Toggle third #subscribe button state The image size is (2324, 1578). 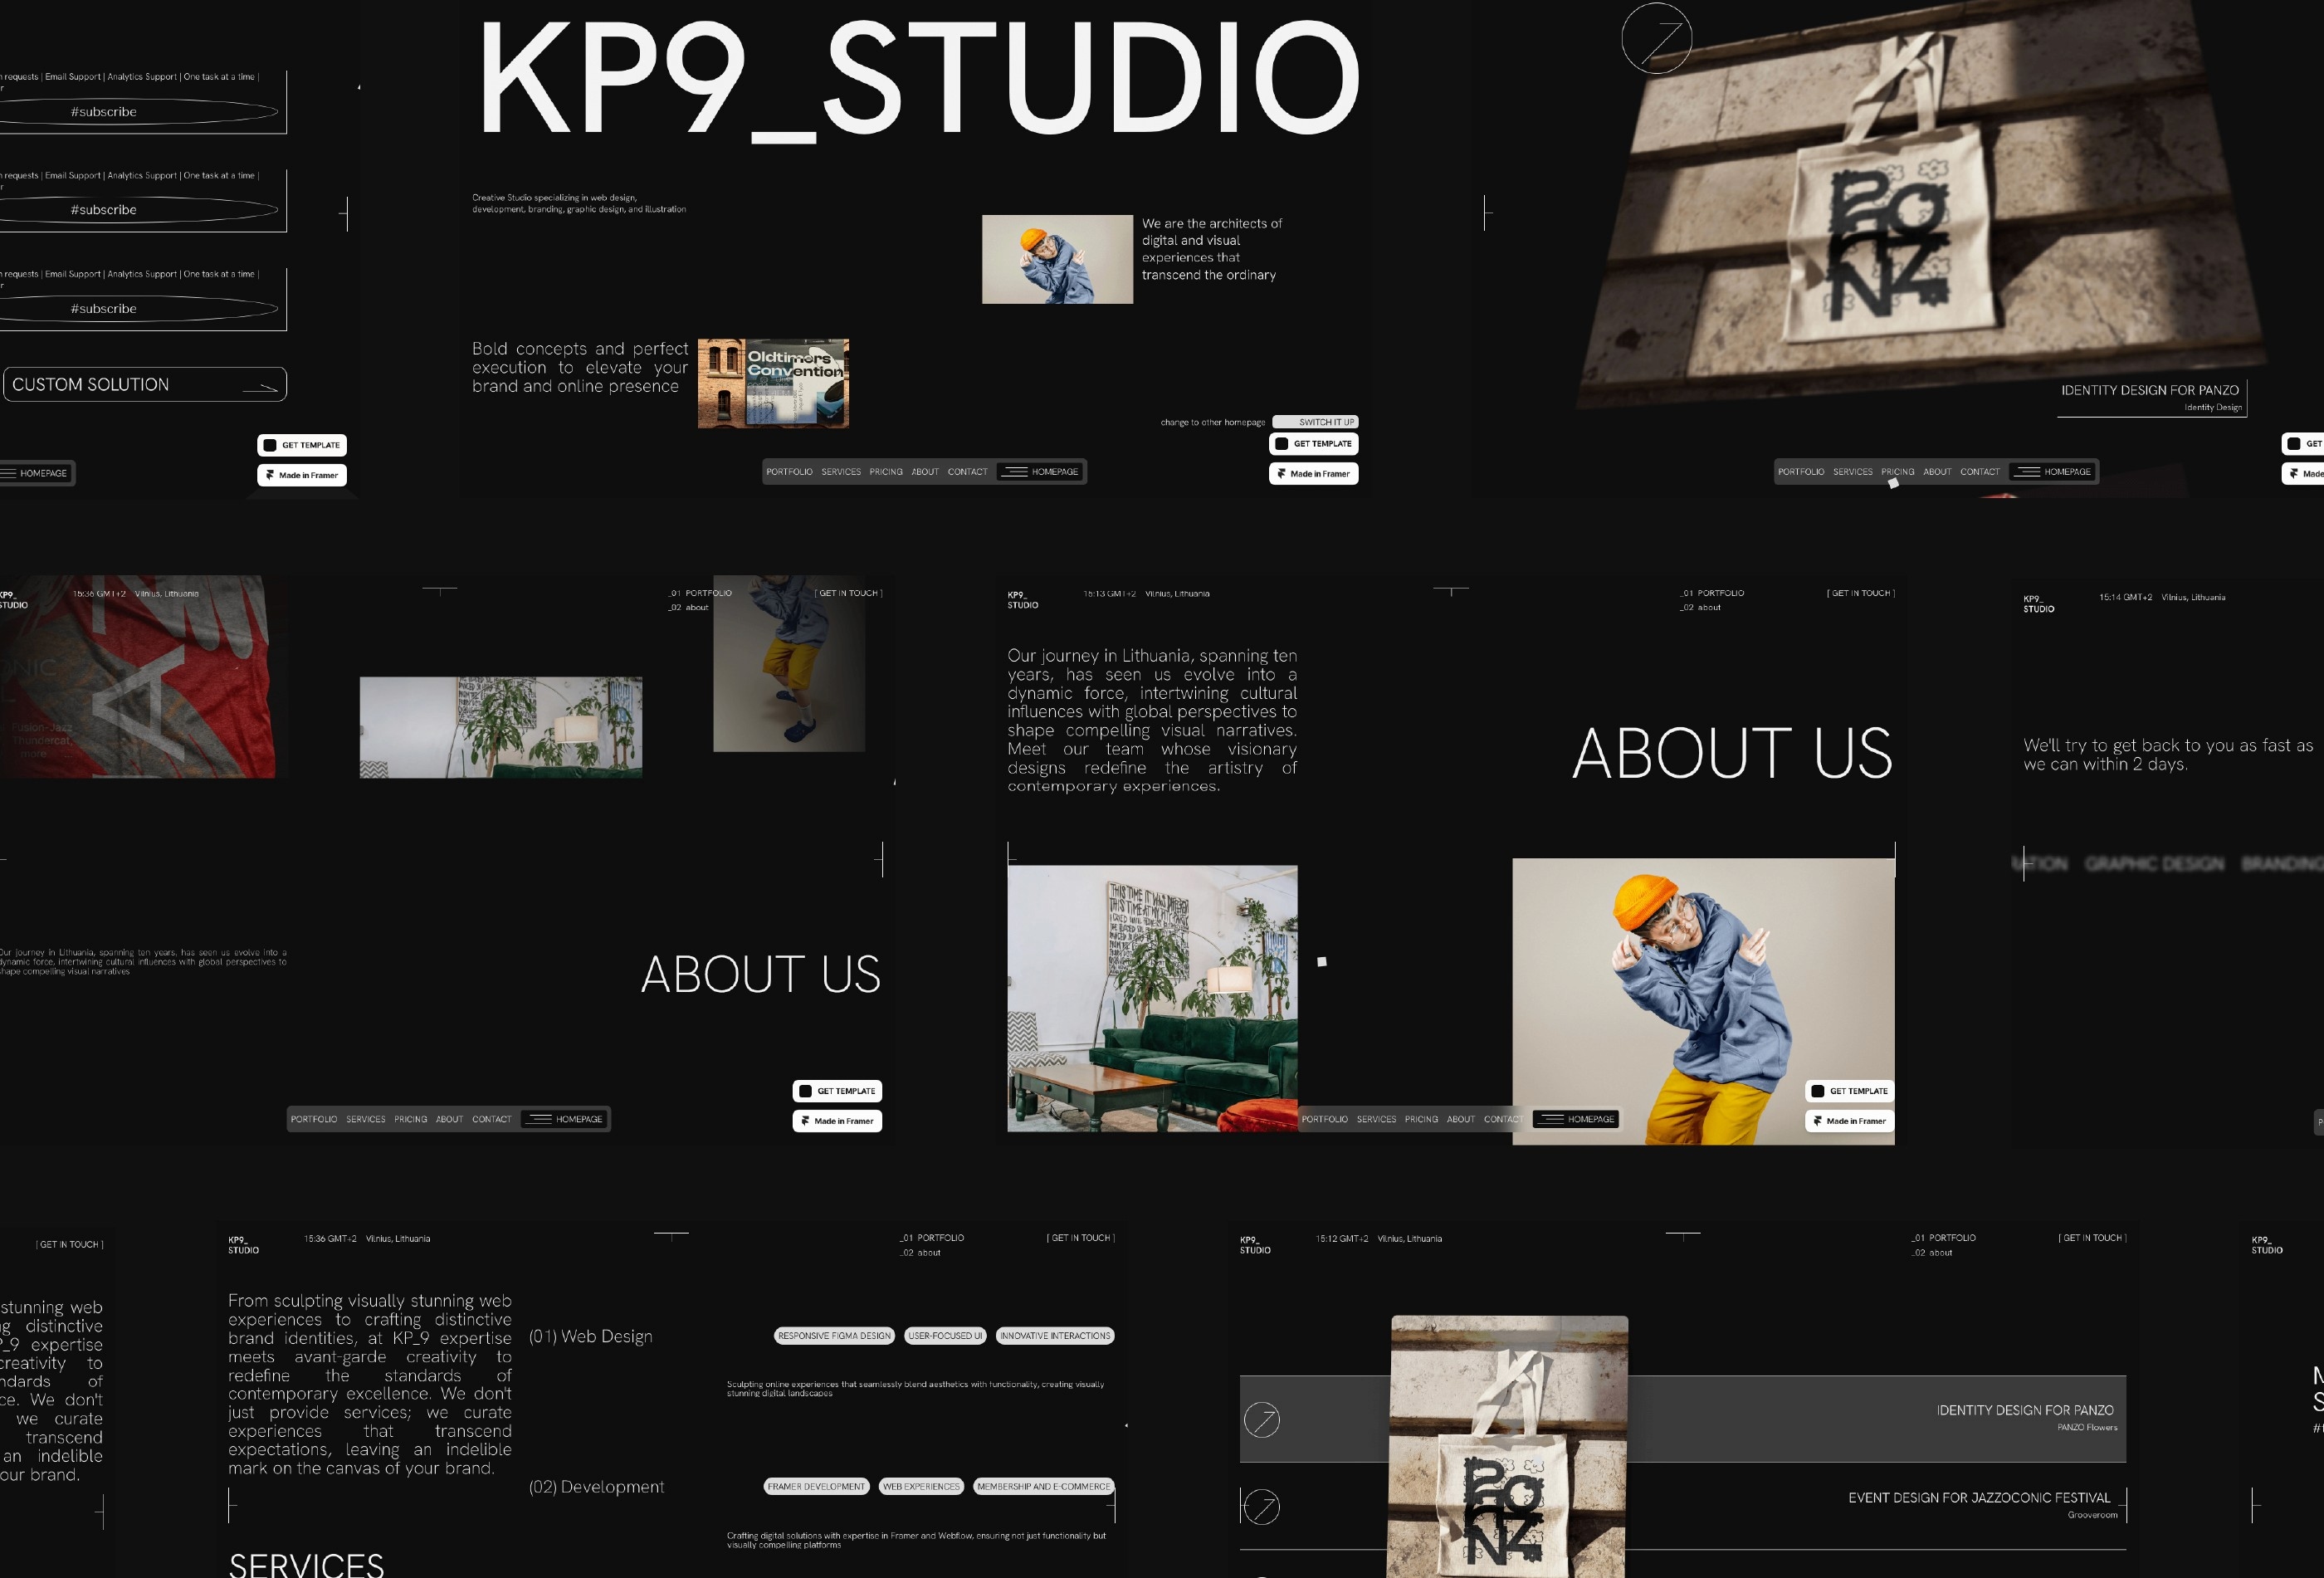pos(102,308)
